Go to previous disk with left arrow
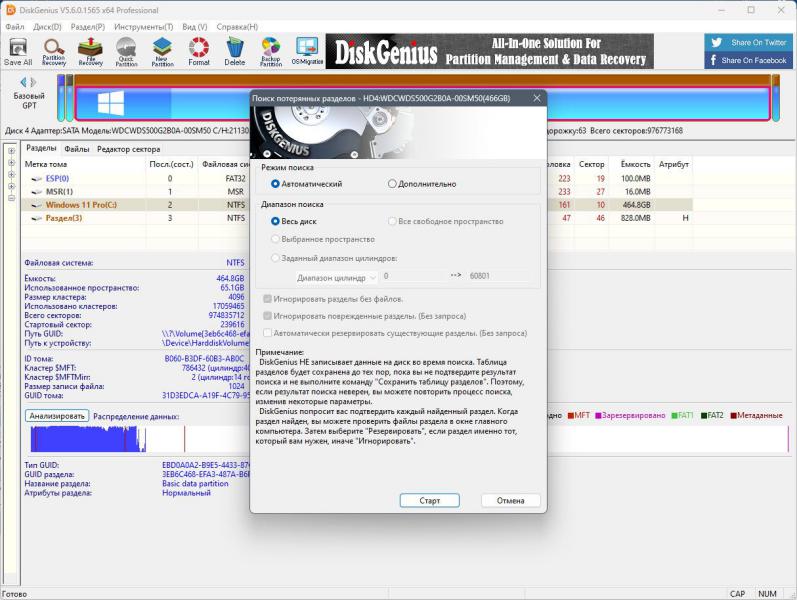This screenshot has width=797, height=600. [x=23, y=82]
